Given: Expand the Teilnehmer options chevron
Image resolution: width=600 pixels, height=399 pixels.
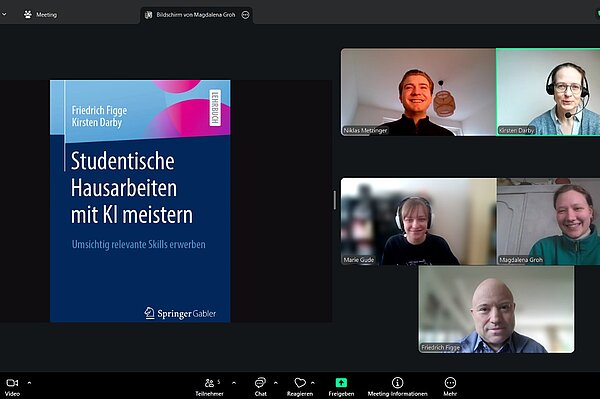Looking at the screenshot, I should click(x=234, y=383).
